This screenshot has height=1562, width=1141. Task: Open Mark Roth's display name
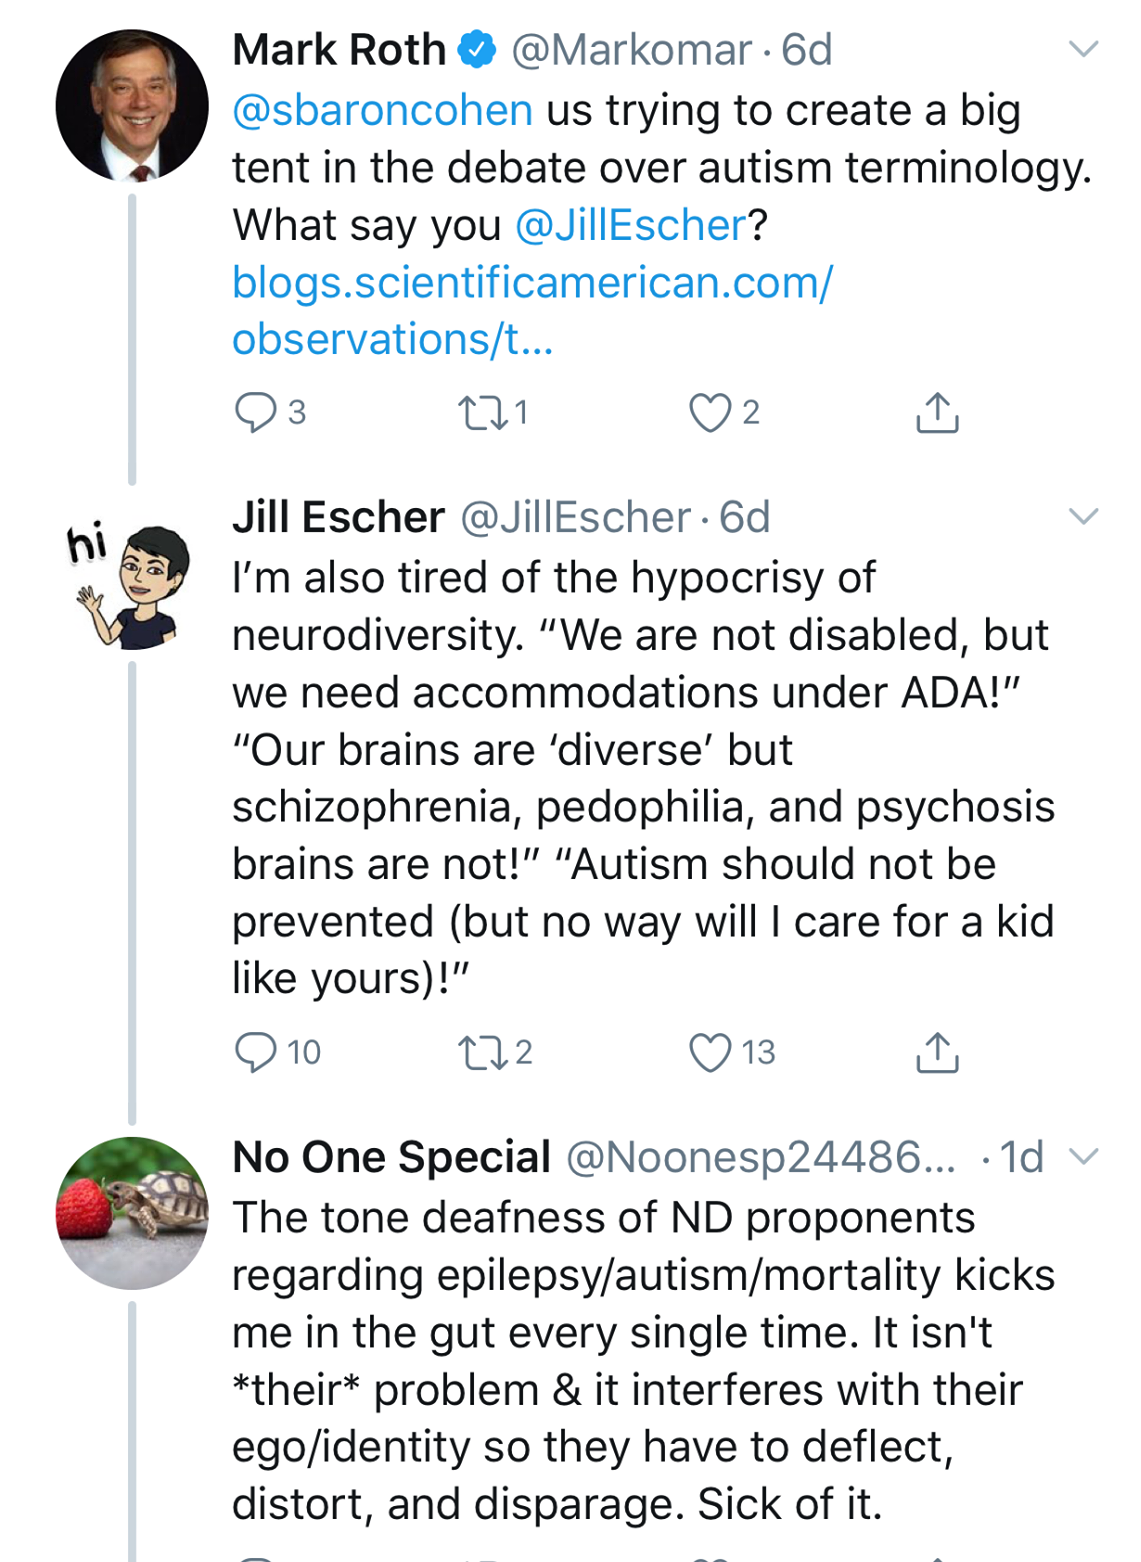pos(339,49)
